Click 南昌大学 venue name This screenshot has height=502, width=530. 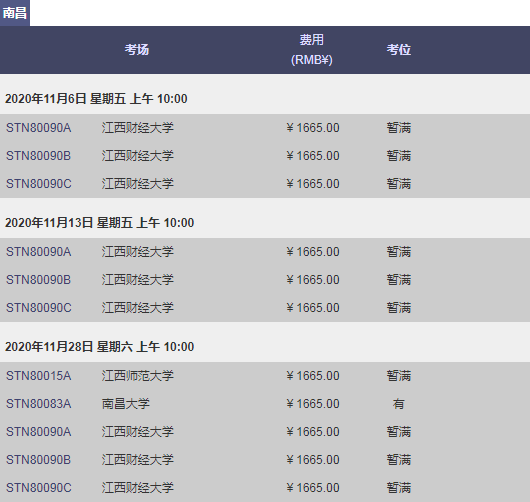(125, 404)
